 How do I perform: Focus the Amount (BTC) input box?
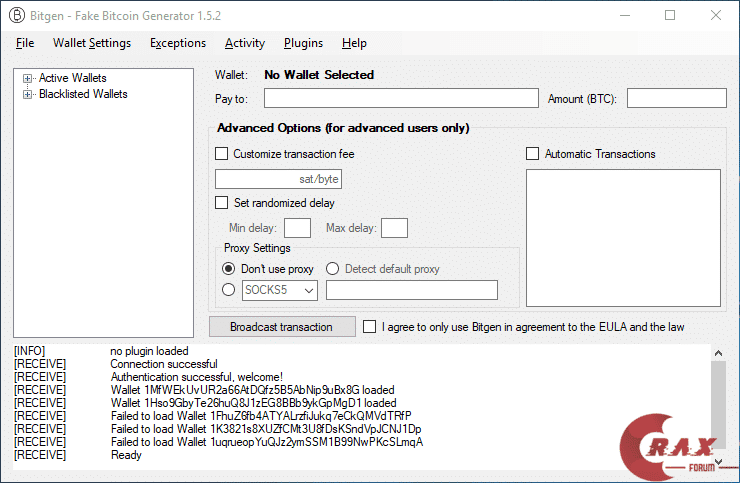tap(676, 98)
